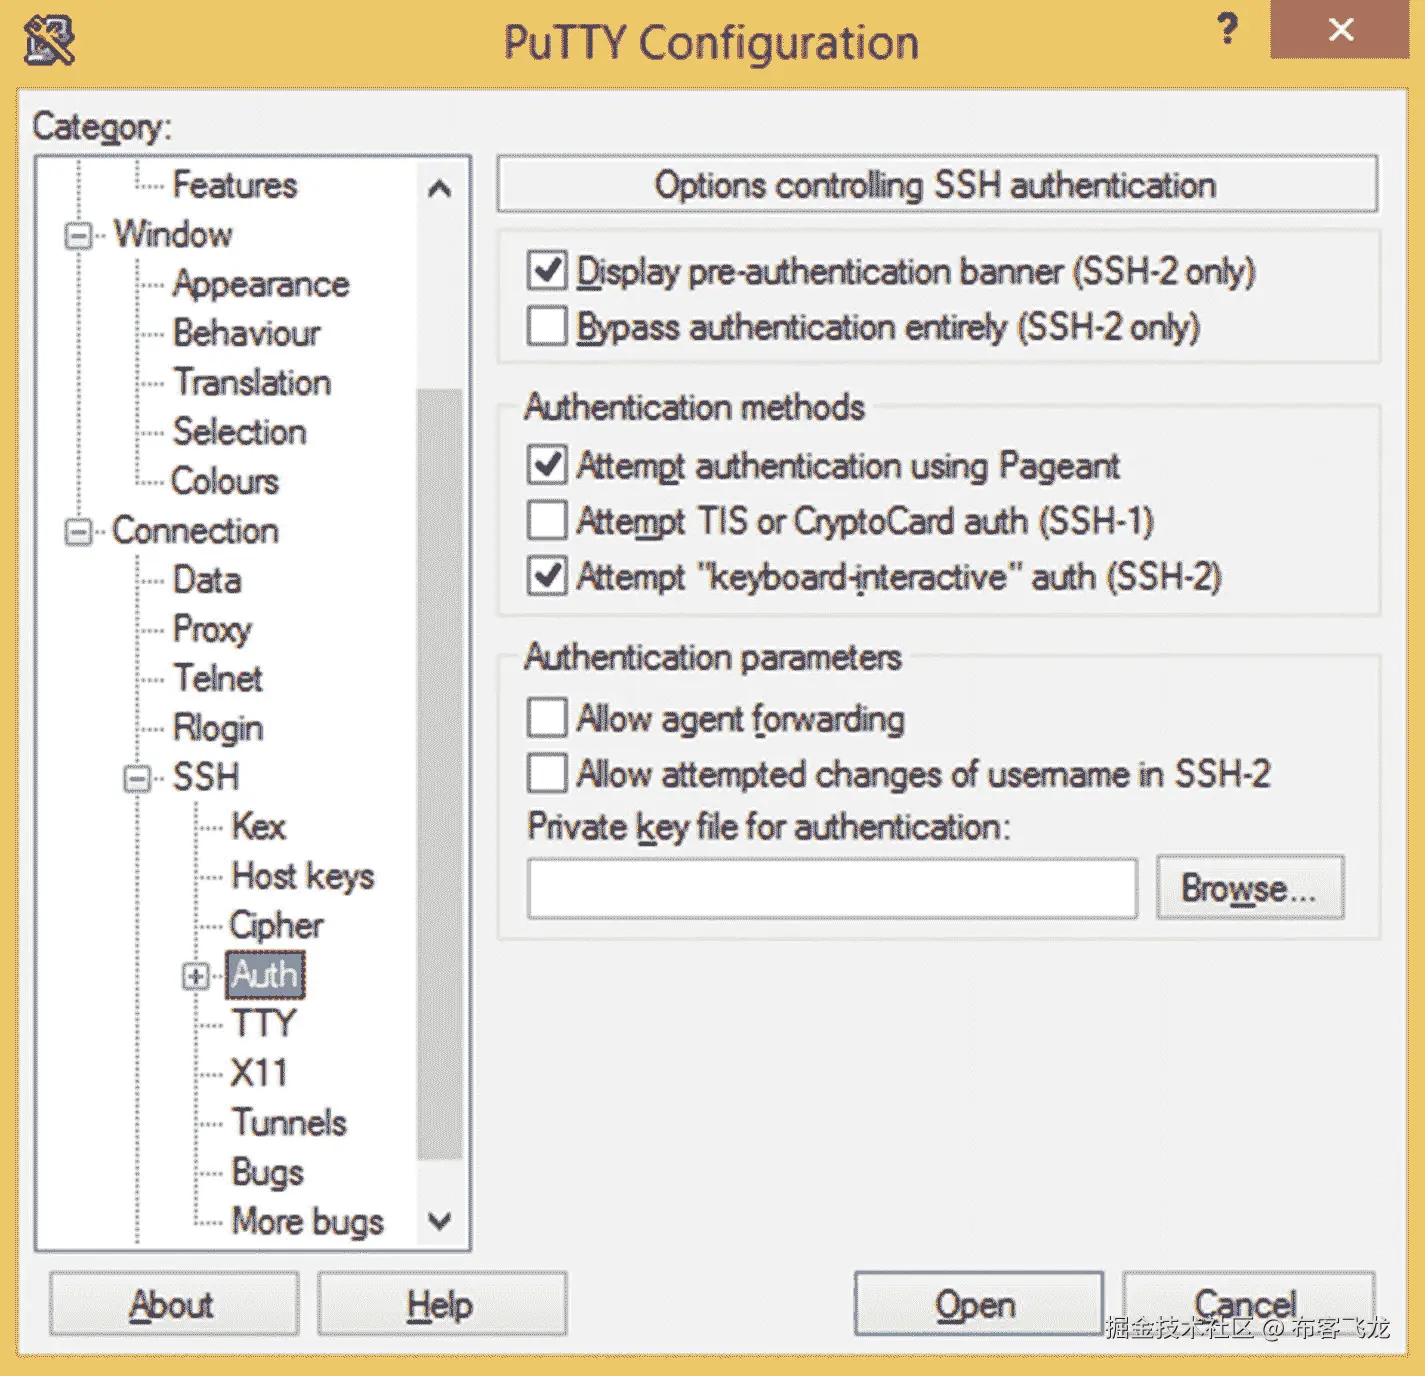This screenshot has width=1425, height=1376.
Task: Collapse the SSH tree node
Action: [x=136, y=777]
